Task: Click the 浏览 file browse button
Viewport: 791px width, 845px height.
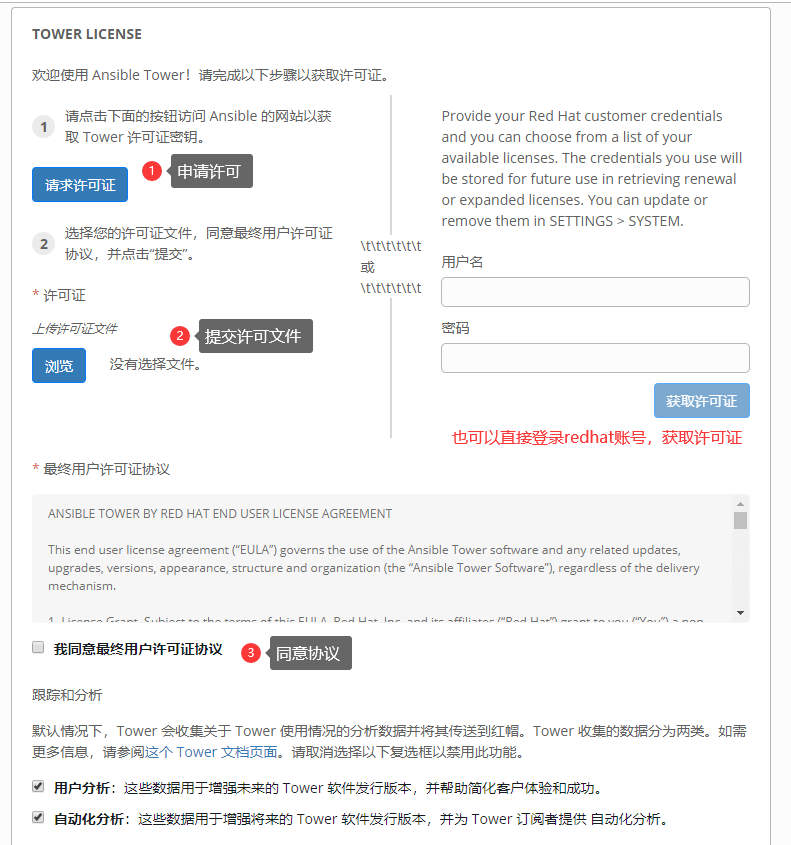Action: 59,366
